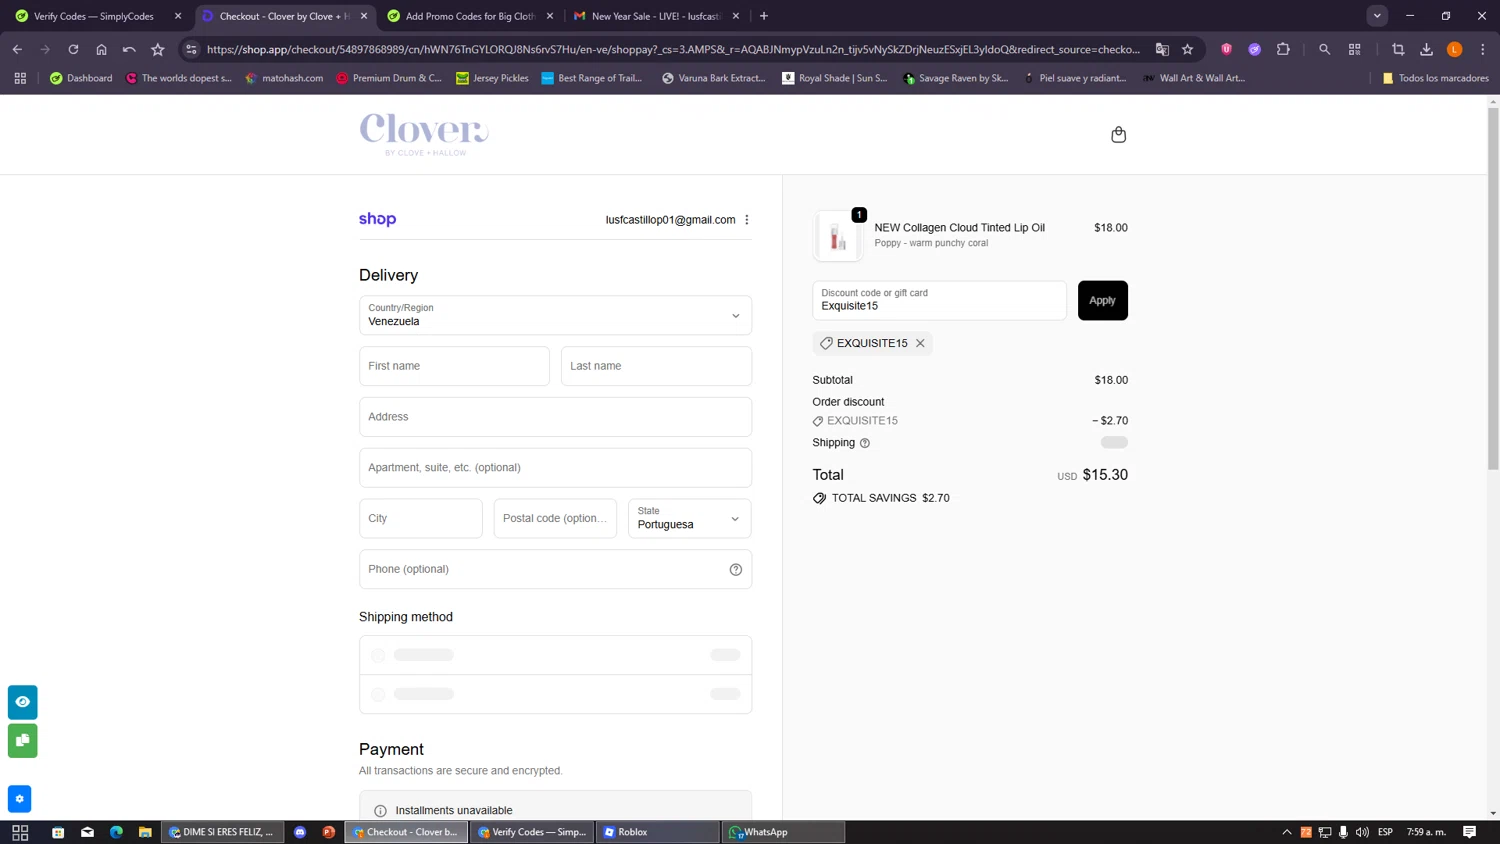Click the Apply discount button

click(1102, 300)
